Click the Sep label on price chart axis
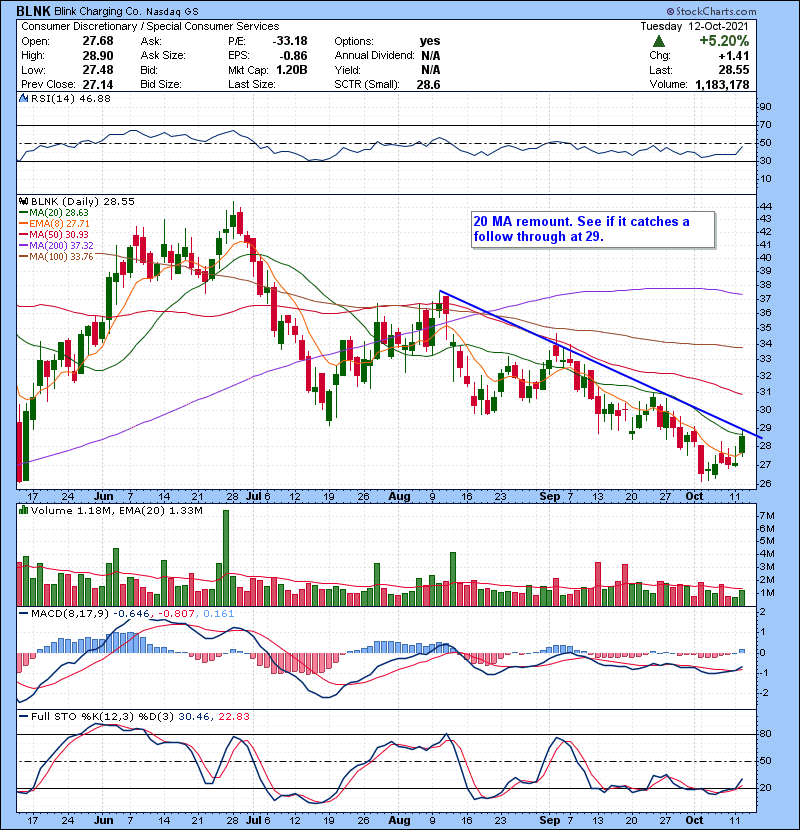 click(550, 496)
